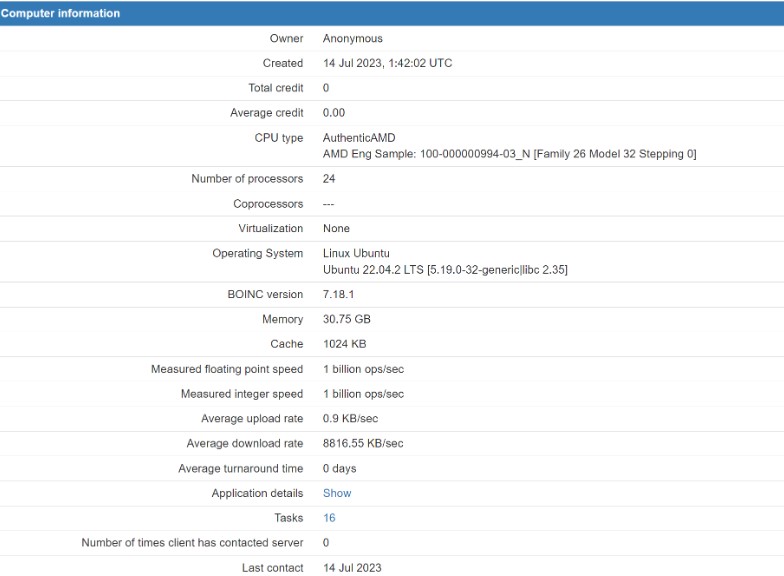Viewport: 784px width, 576px height.
Task: Select the Owner value Anonymous
Action: [x=352, y=39]
